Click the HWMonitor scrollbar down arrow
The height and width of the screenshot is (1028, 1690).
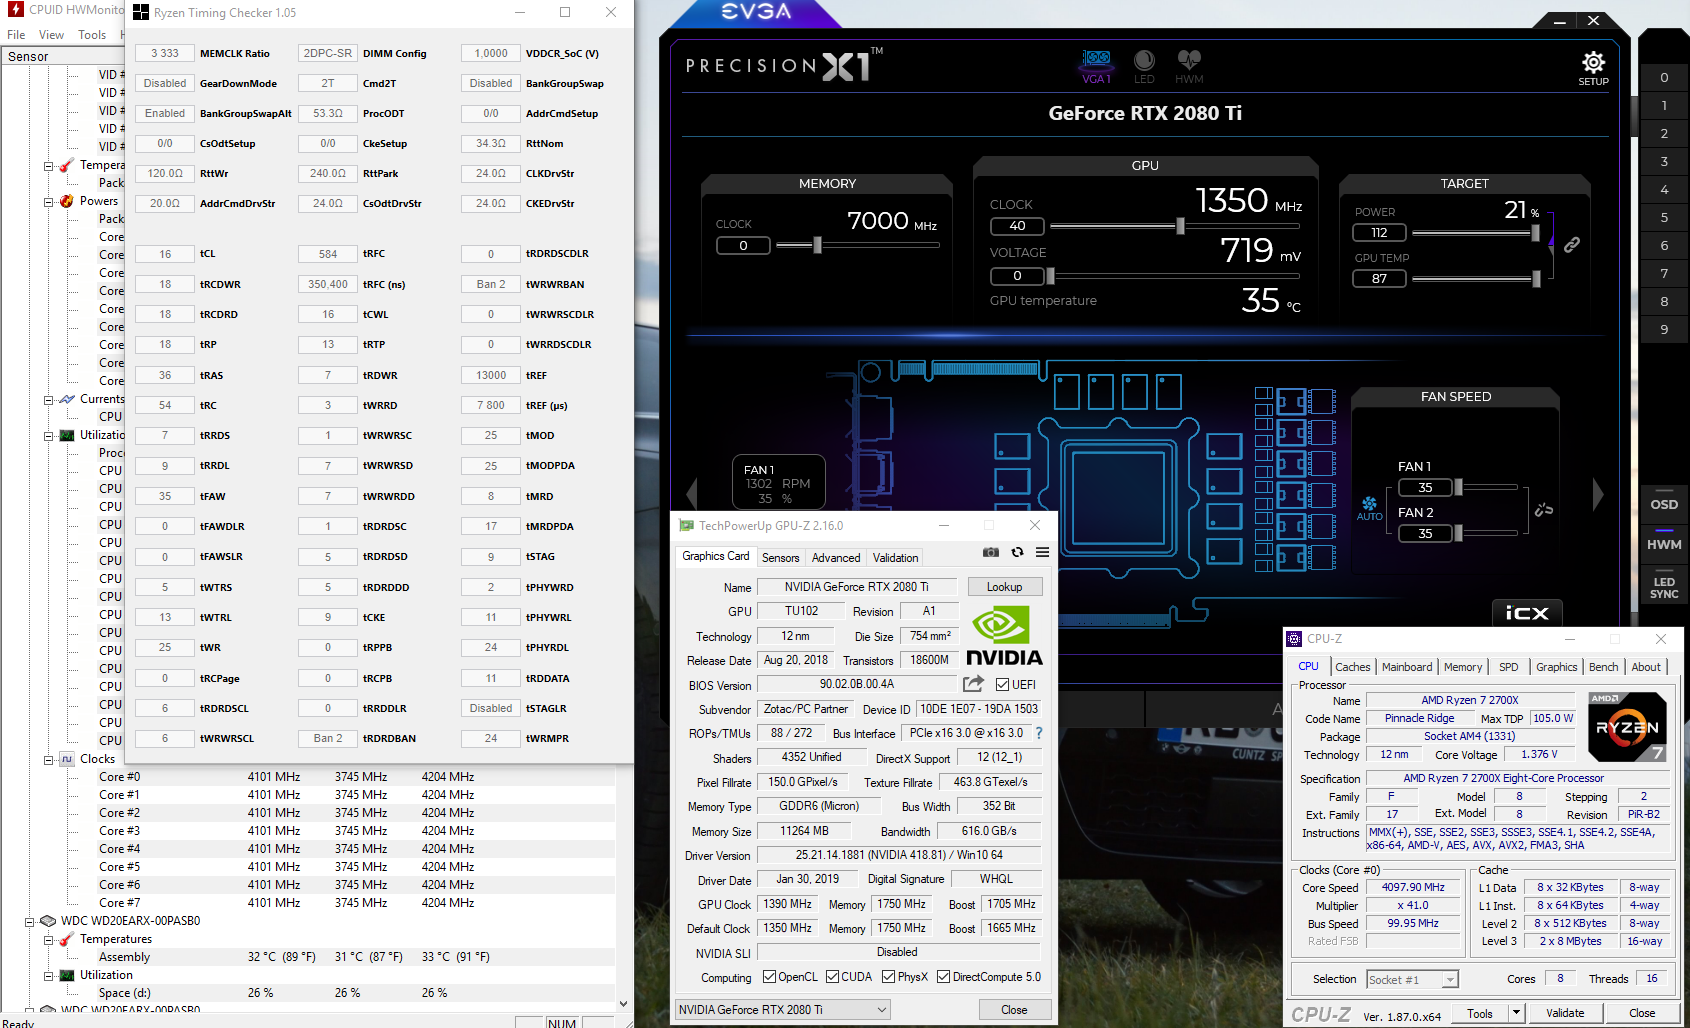click(x=623, y=1003)
